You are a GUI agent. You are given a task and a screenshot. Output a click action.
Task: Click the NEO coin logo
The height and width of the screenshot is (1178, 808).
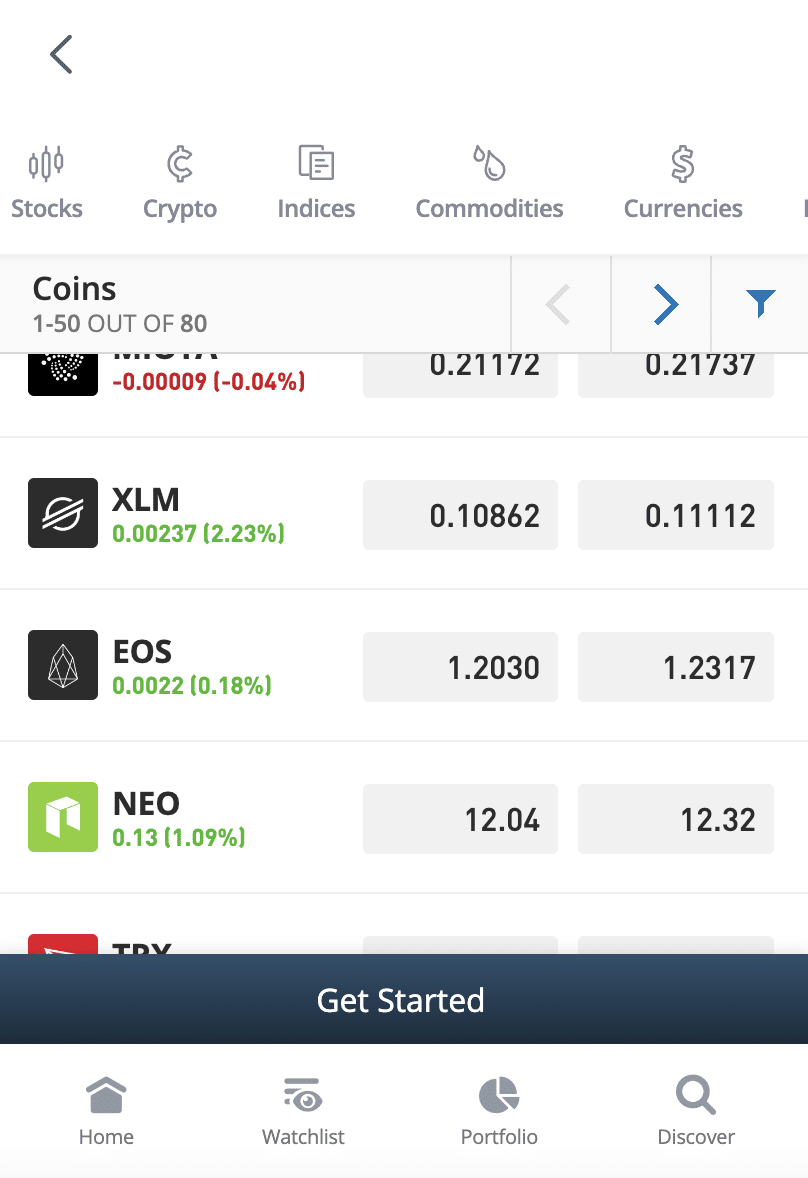(63, 817)
